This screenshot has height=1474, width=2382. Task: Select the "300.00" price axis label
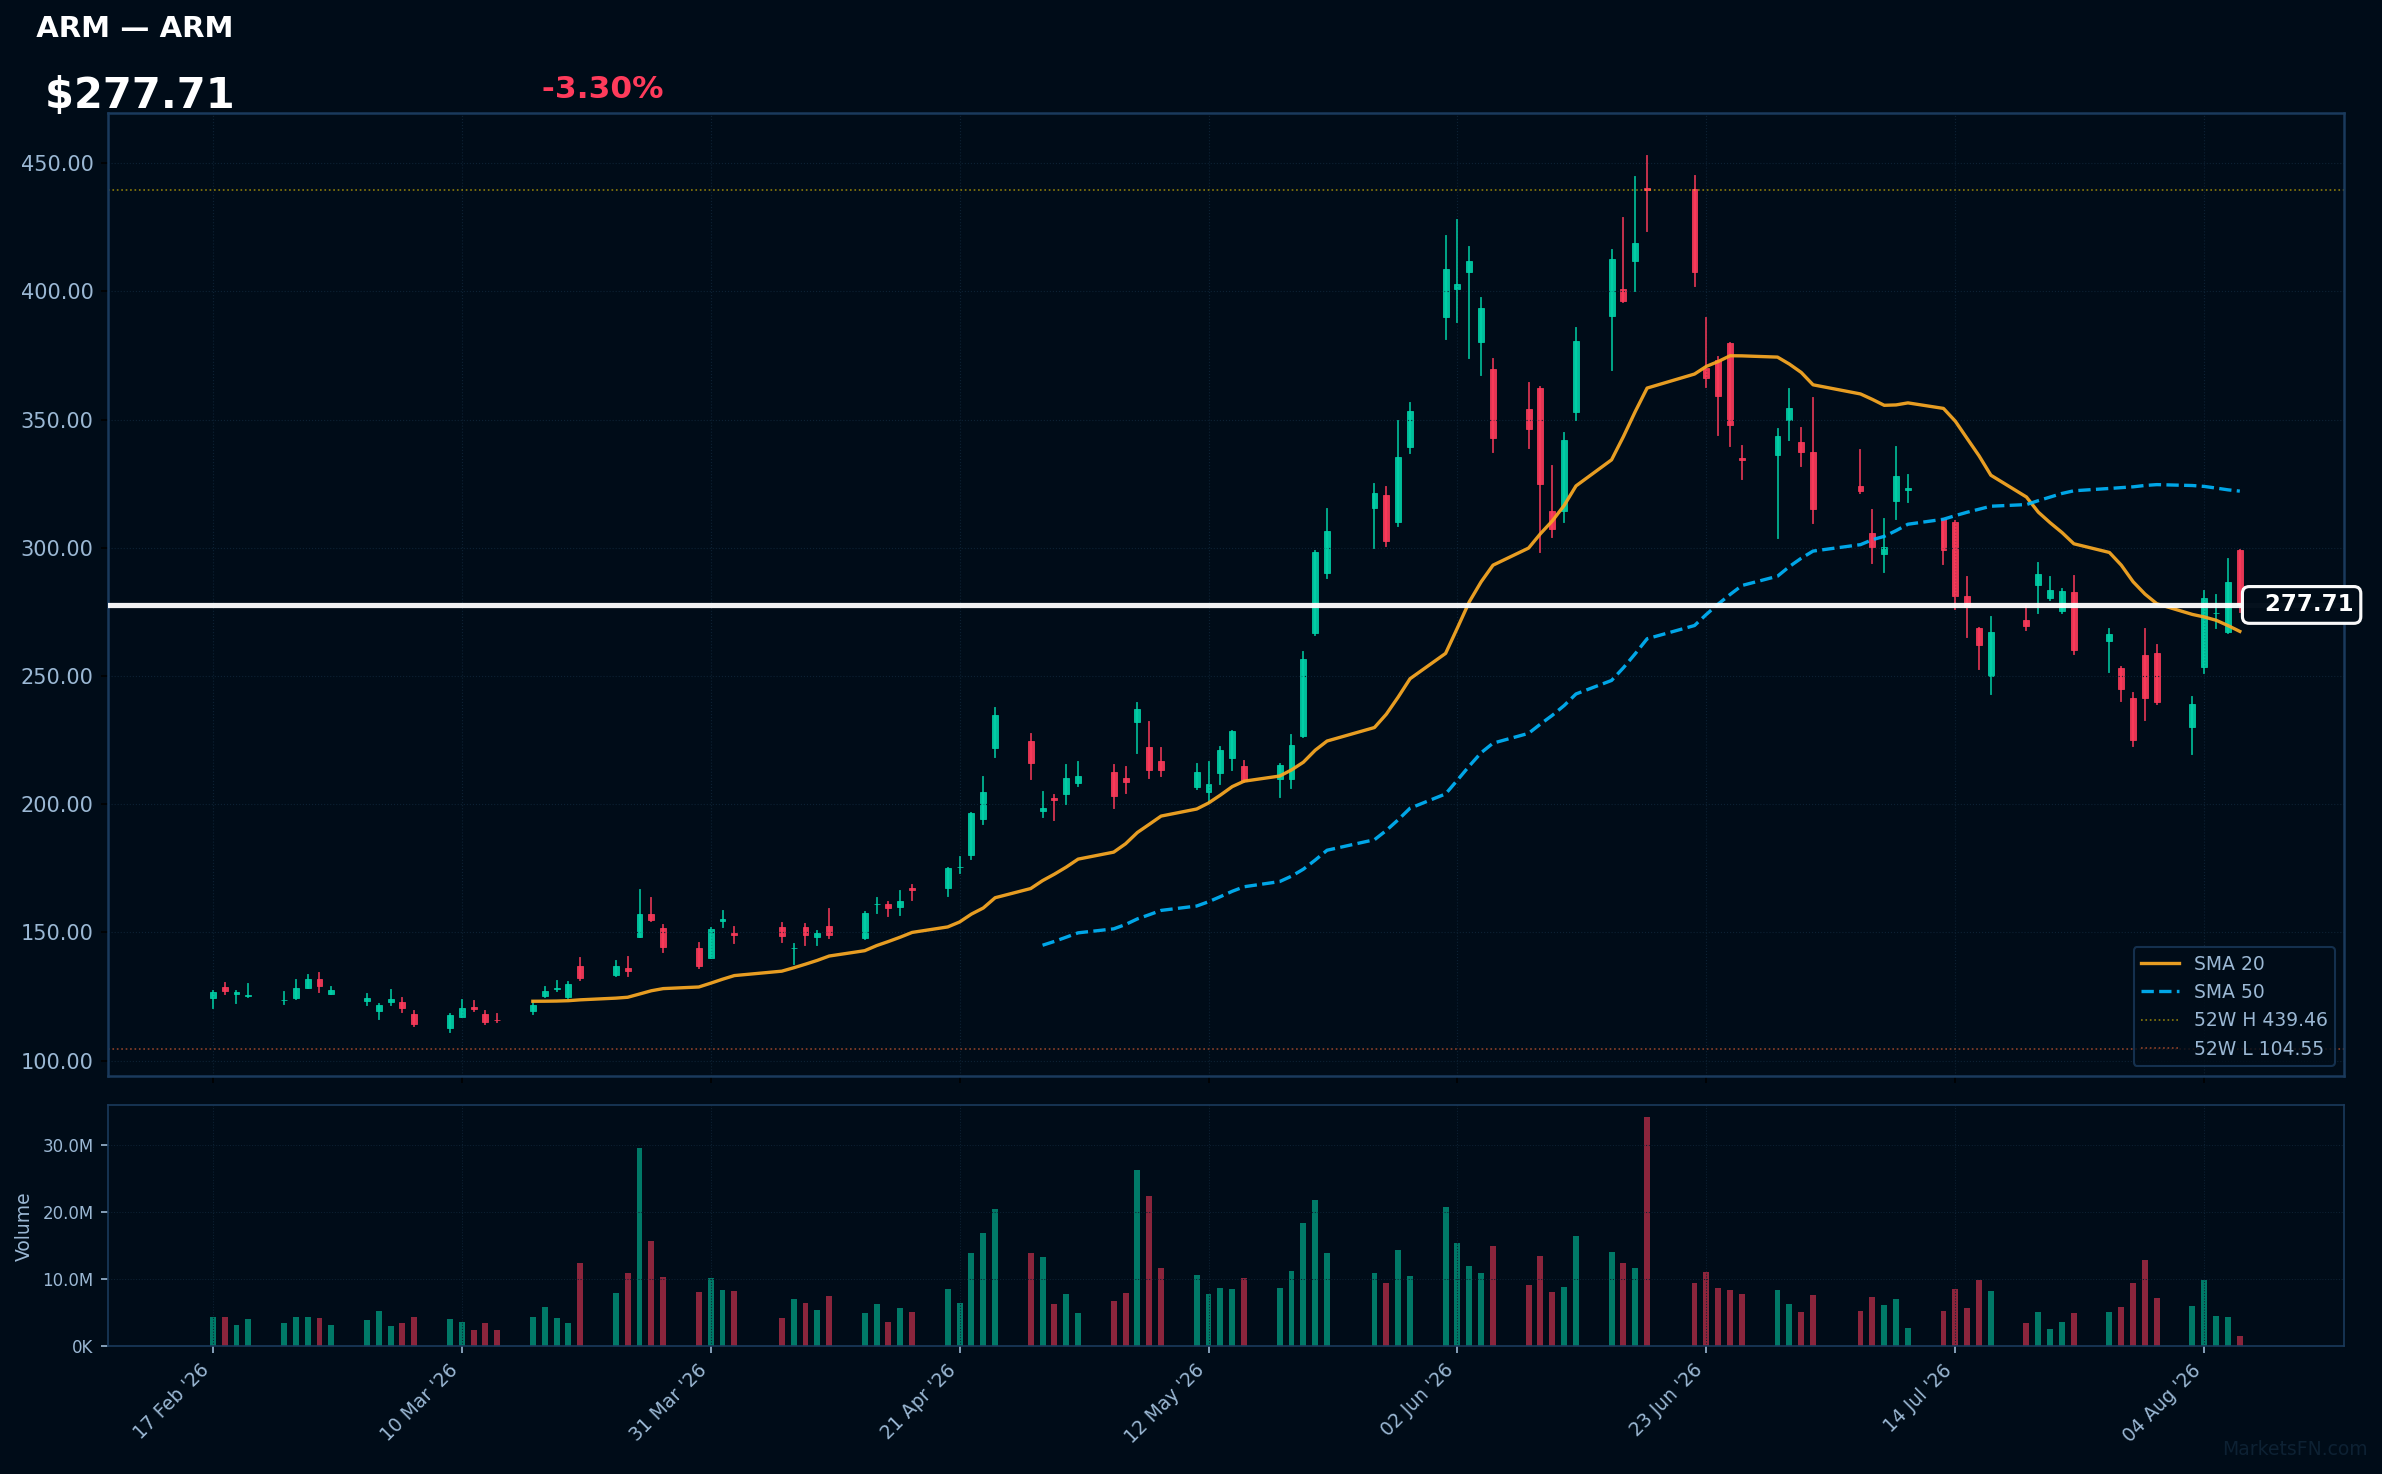point(57,548)
